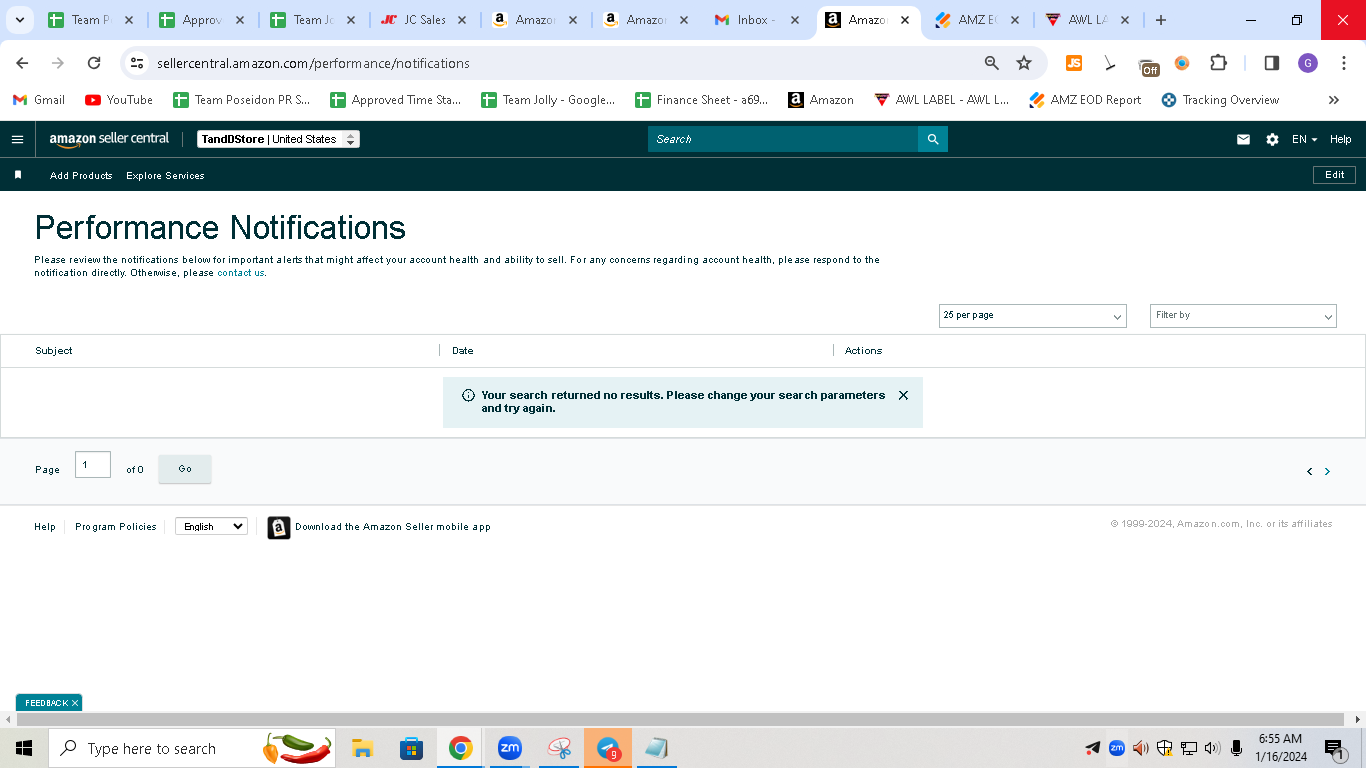Reload the Performance Notifications page
1366x768 pixels.
(94, 63)
